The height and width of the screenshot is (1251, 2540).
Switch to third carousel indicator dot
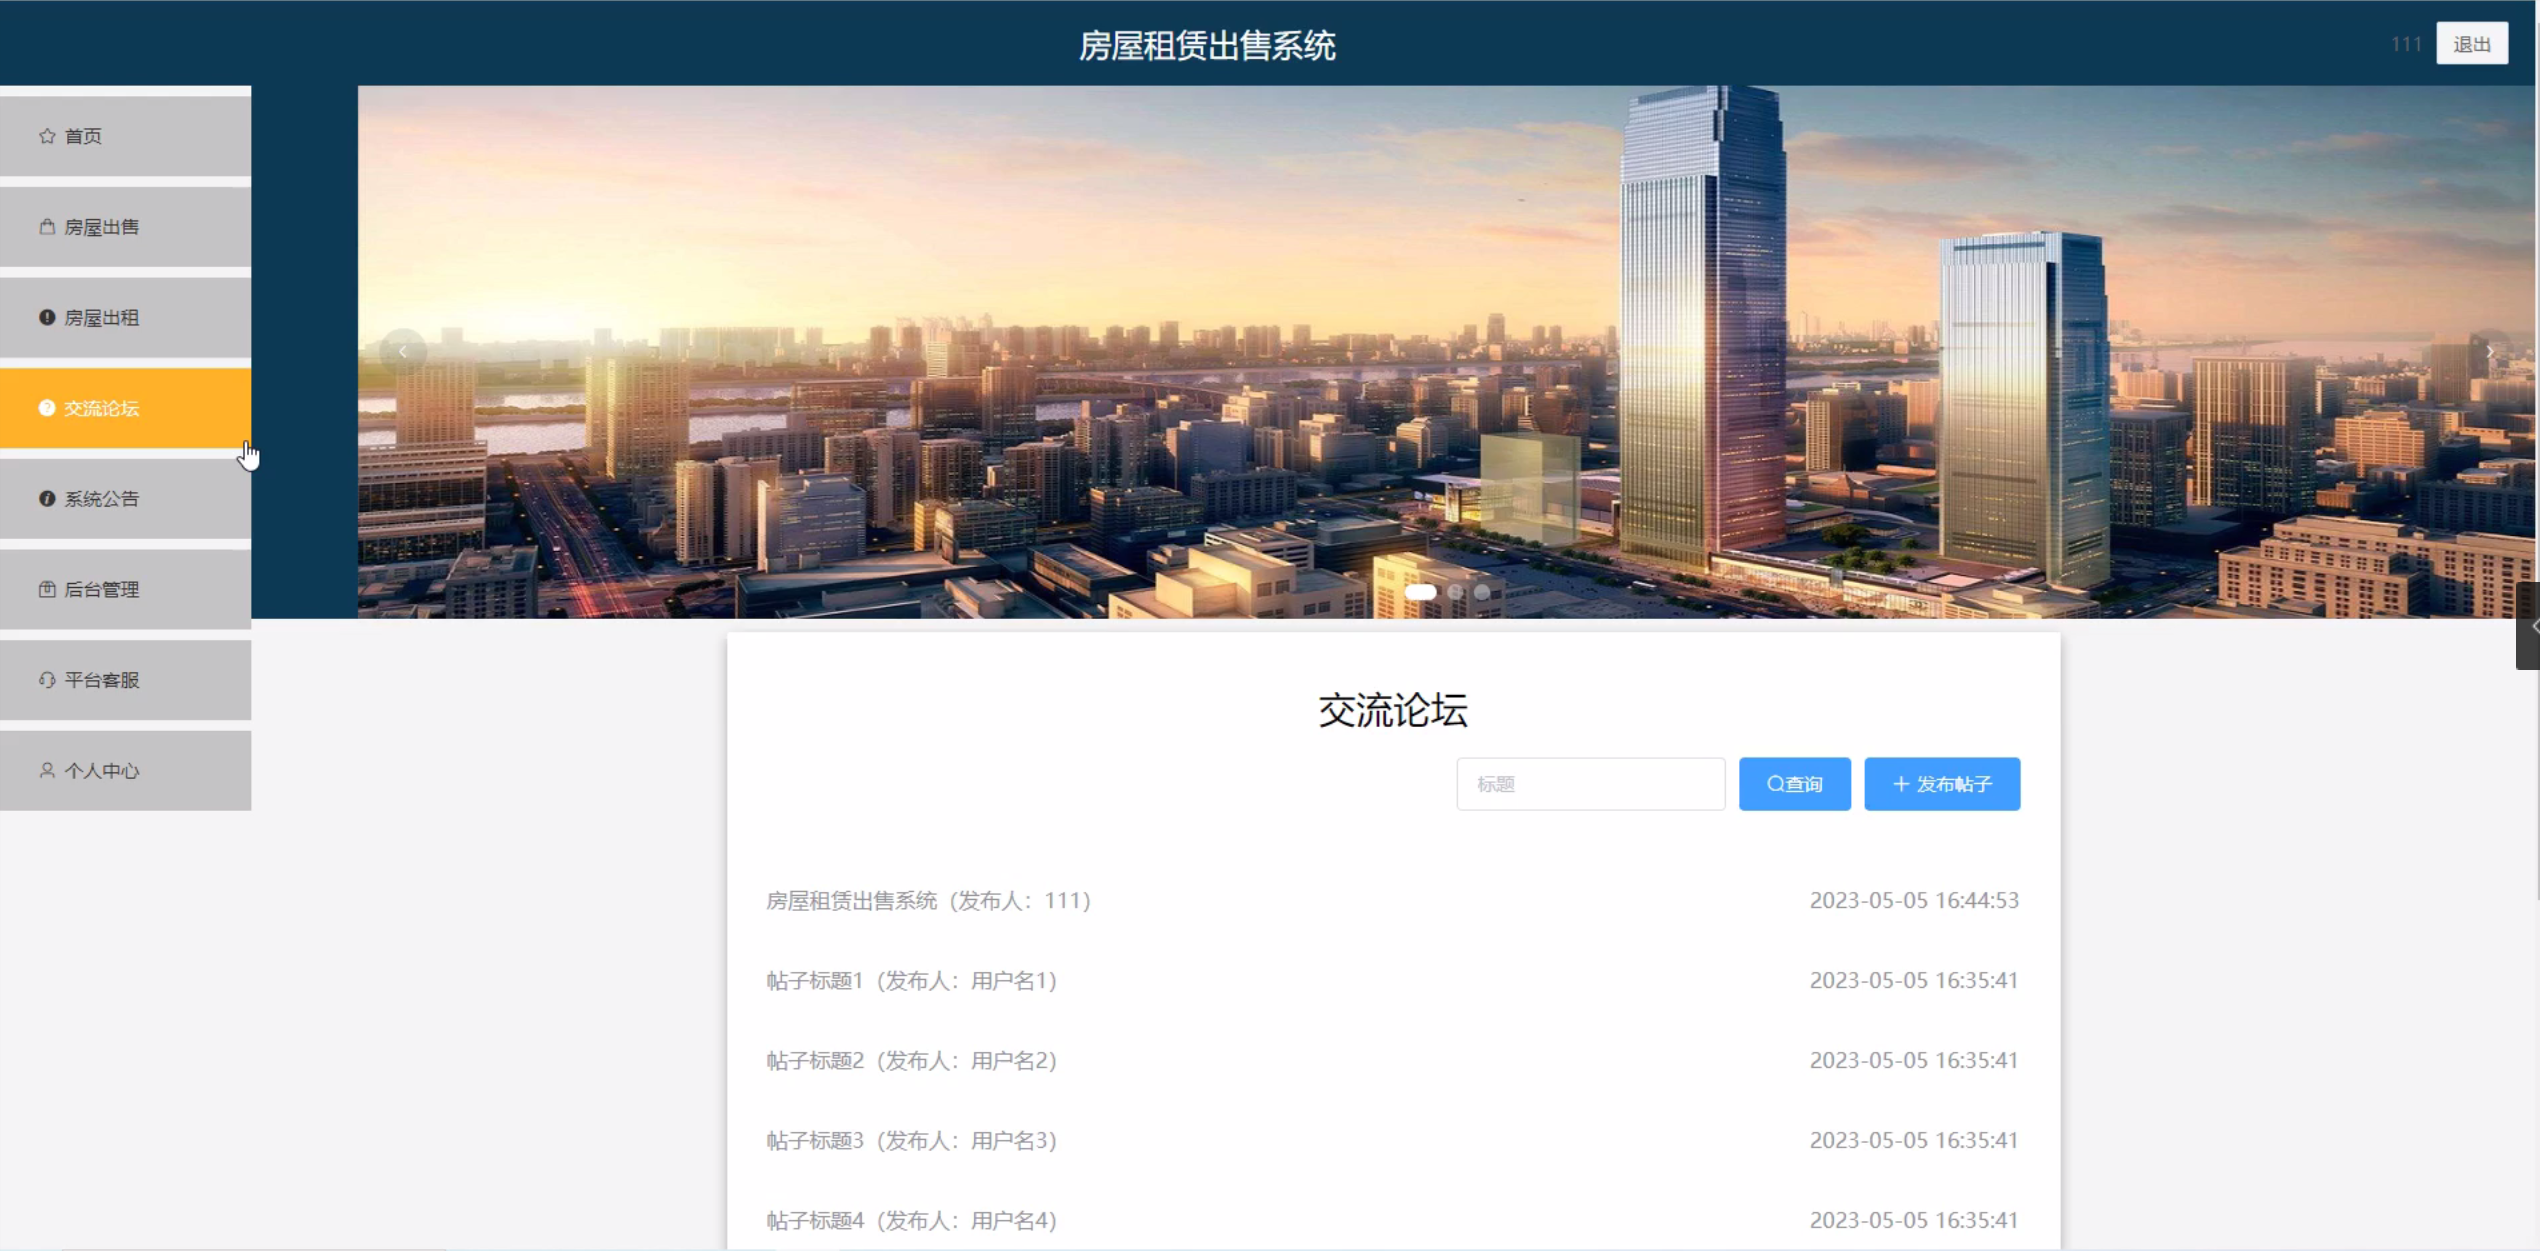pos(1482,592)
